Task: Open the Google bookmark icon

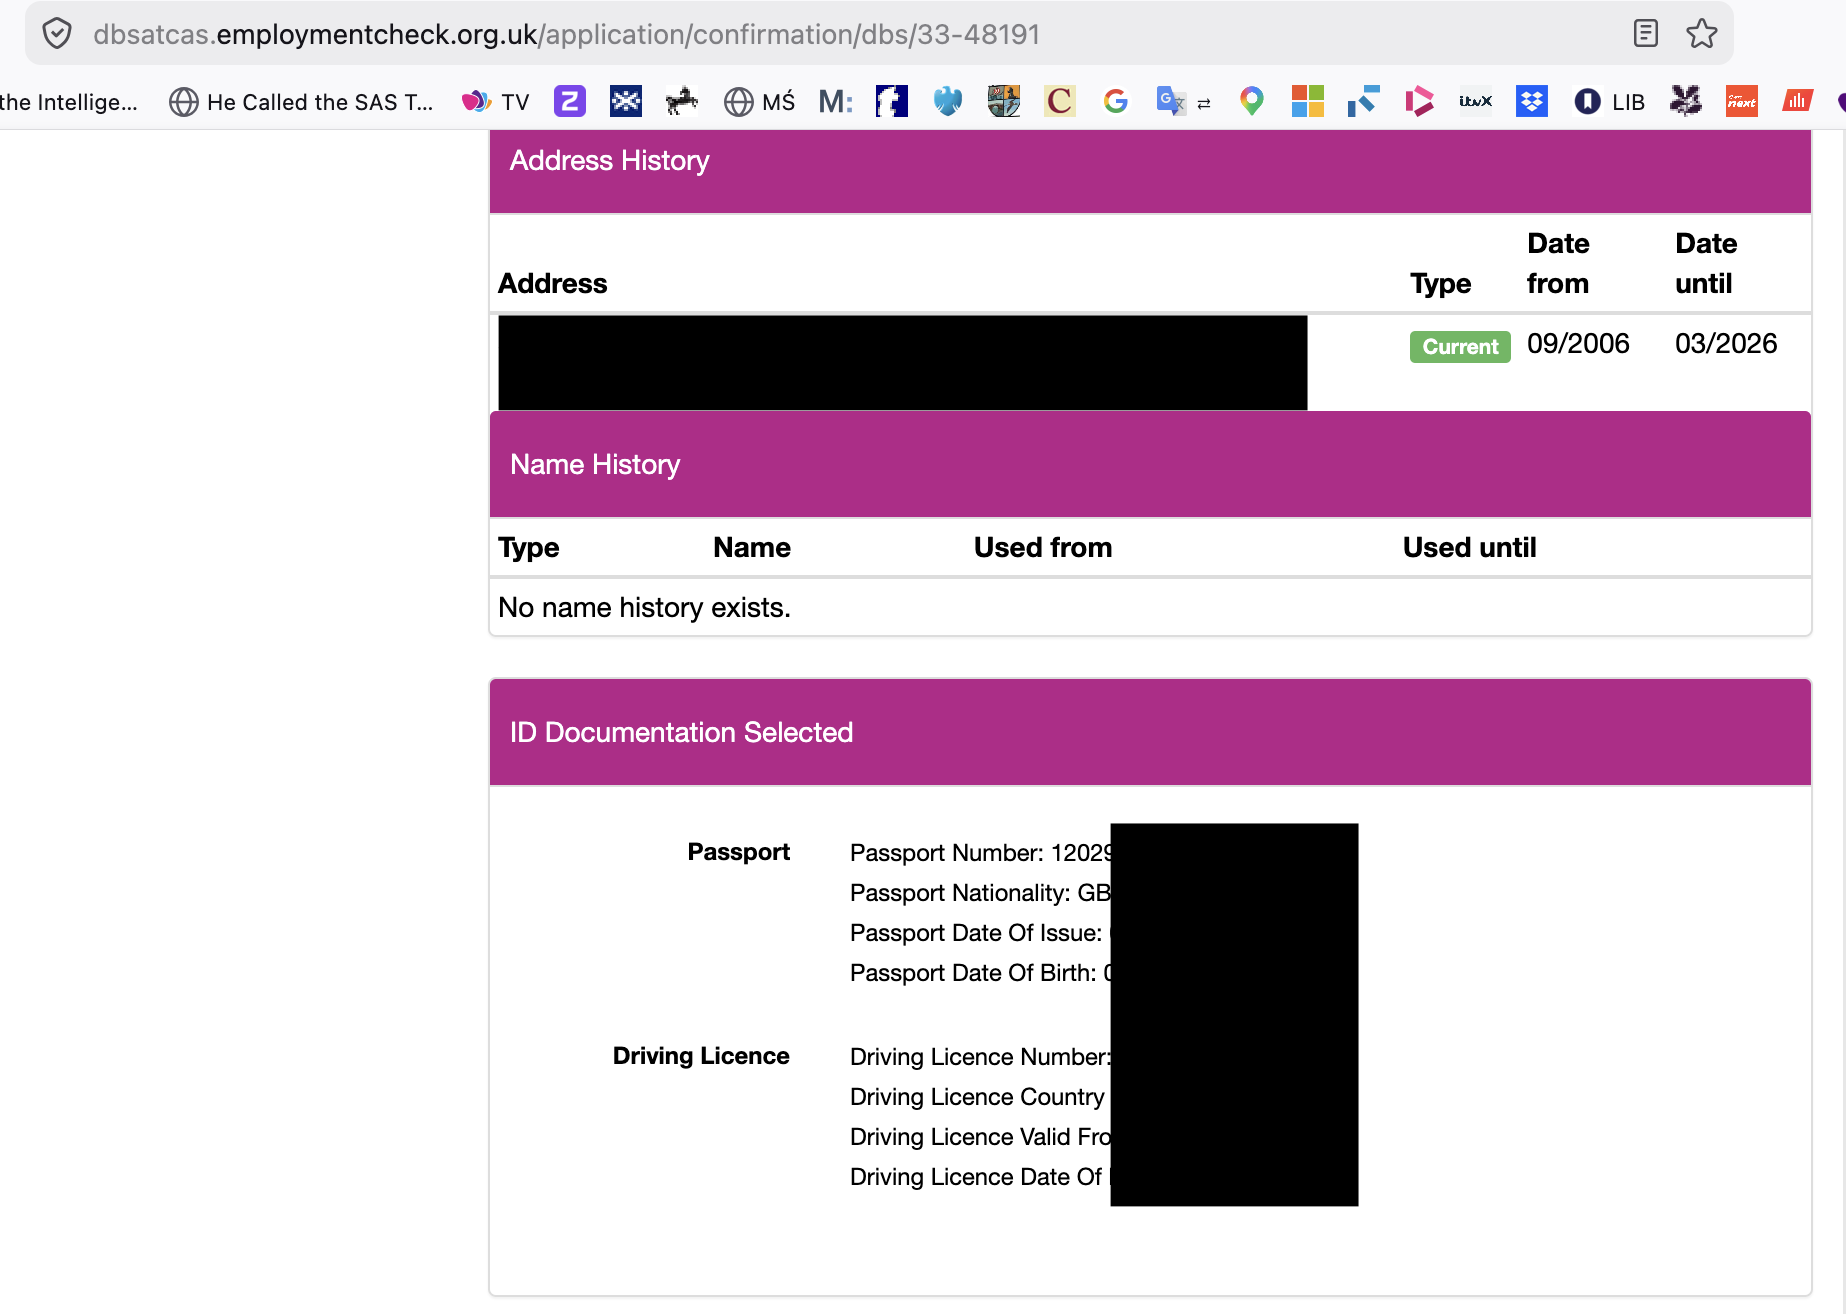Action: (x=1115, y=101)
